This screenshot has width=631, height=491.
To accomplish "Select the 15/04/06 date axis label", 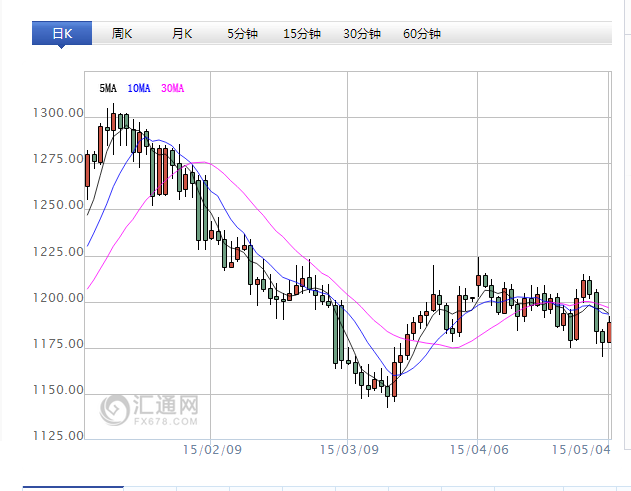I will point(478,452).
